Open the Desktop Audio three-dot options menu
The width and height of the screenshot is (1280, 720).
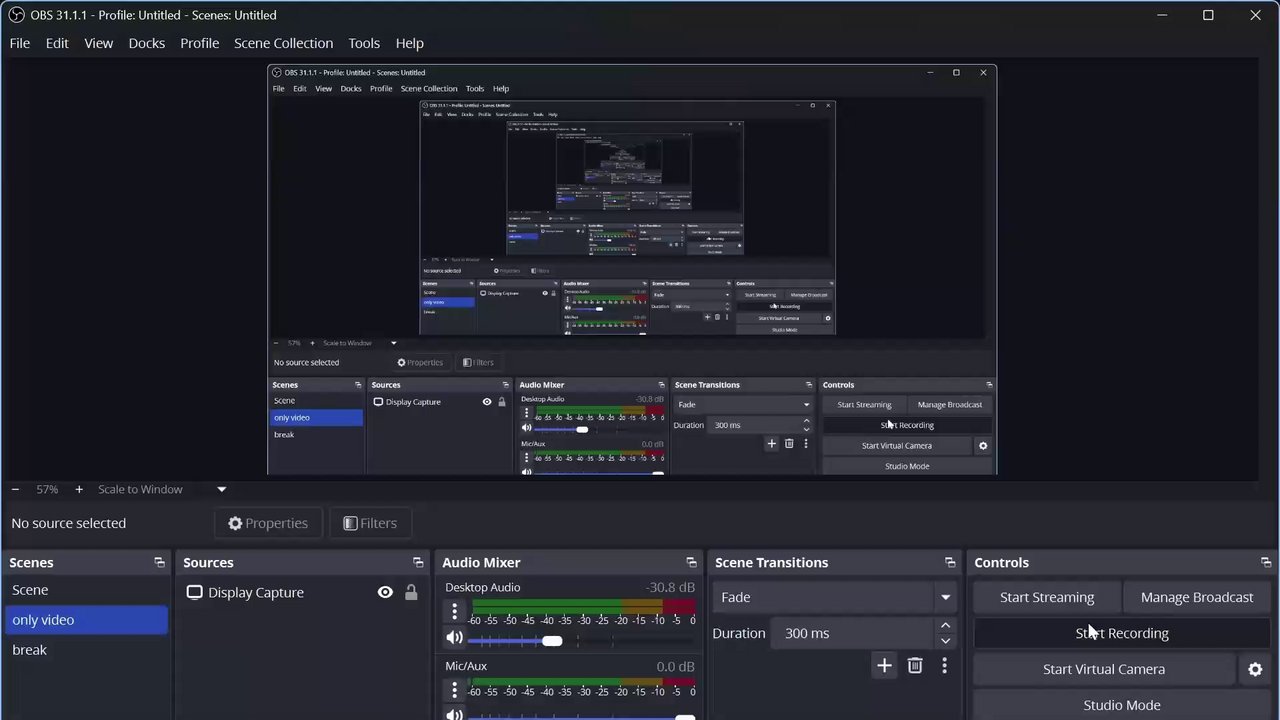point(454,611)
